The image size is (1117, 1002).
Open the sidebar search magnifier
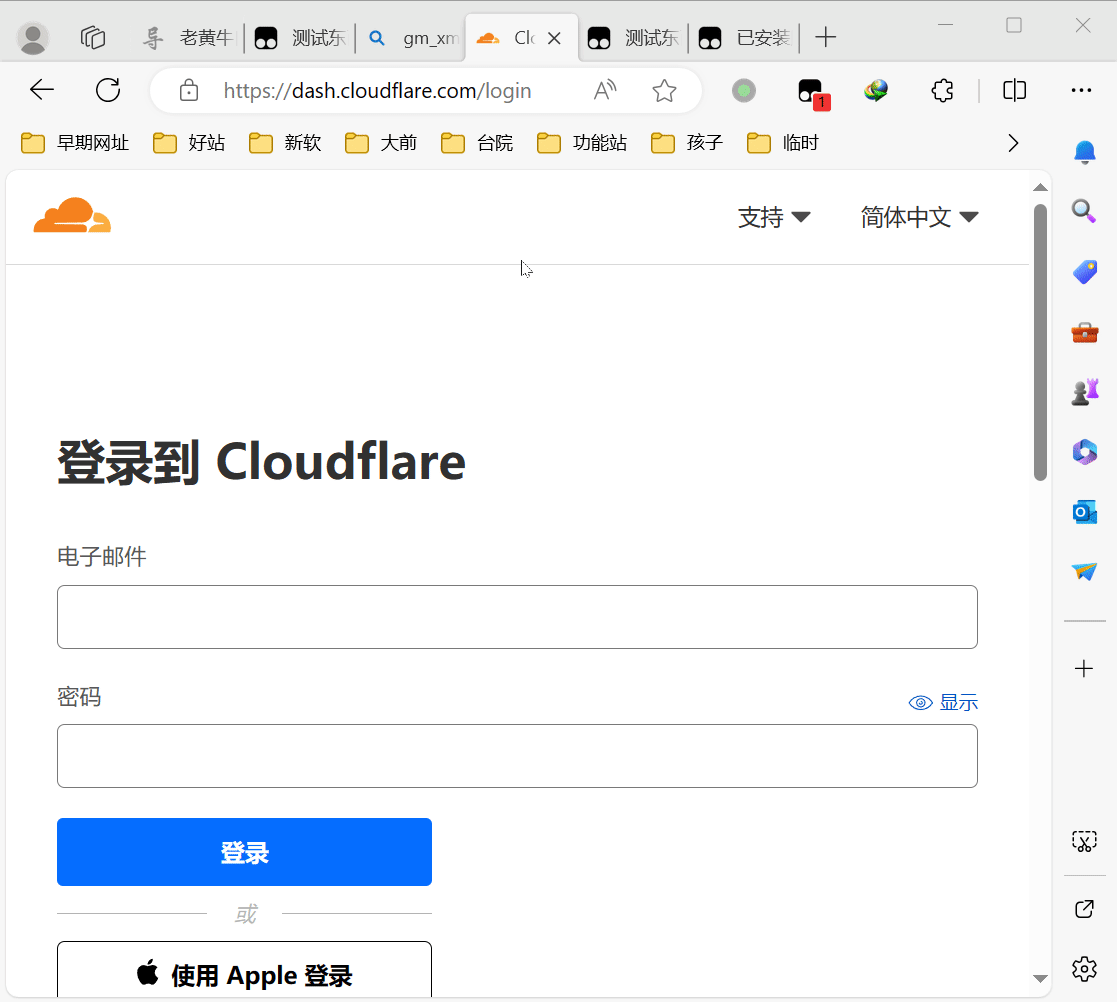(1084, 211)
